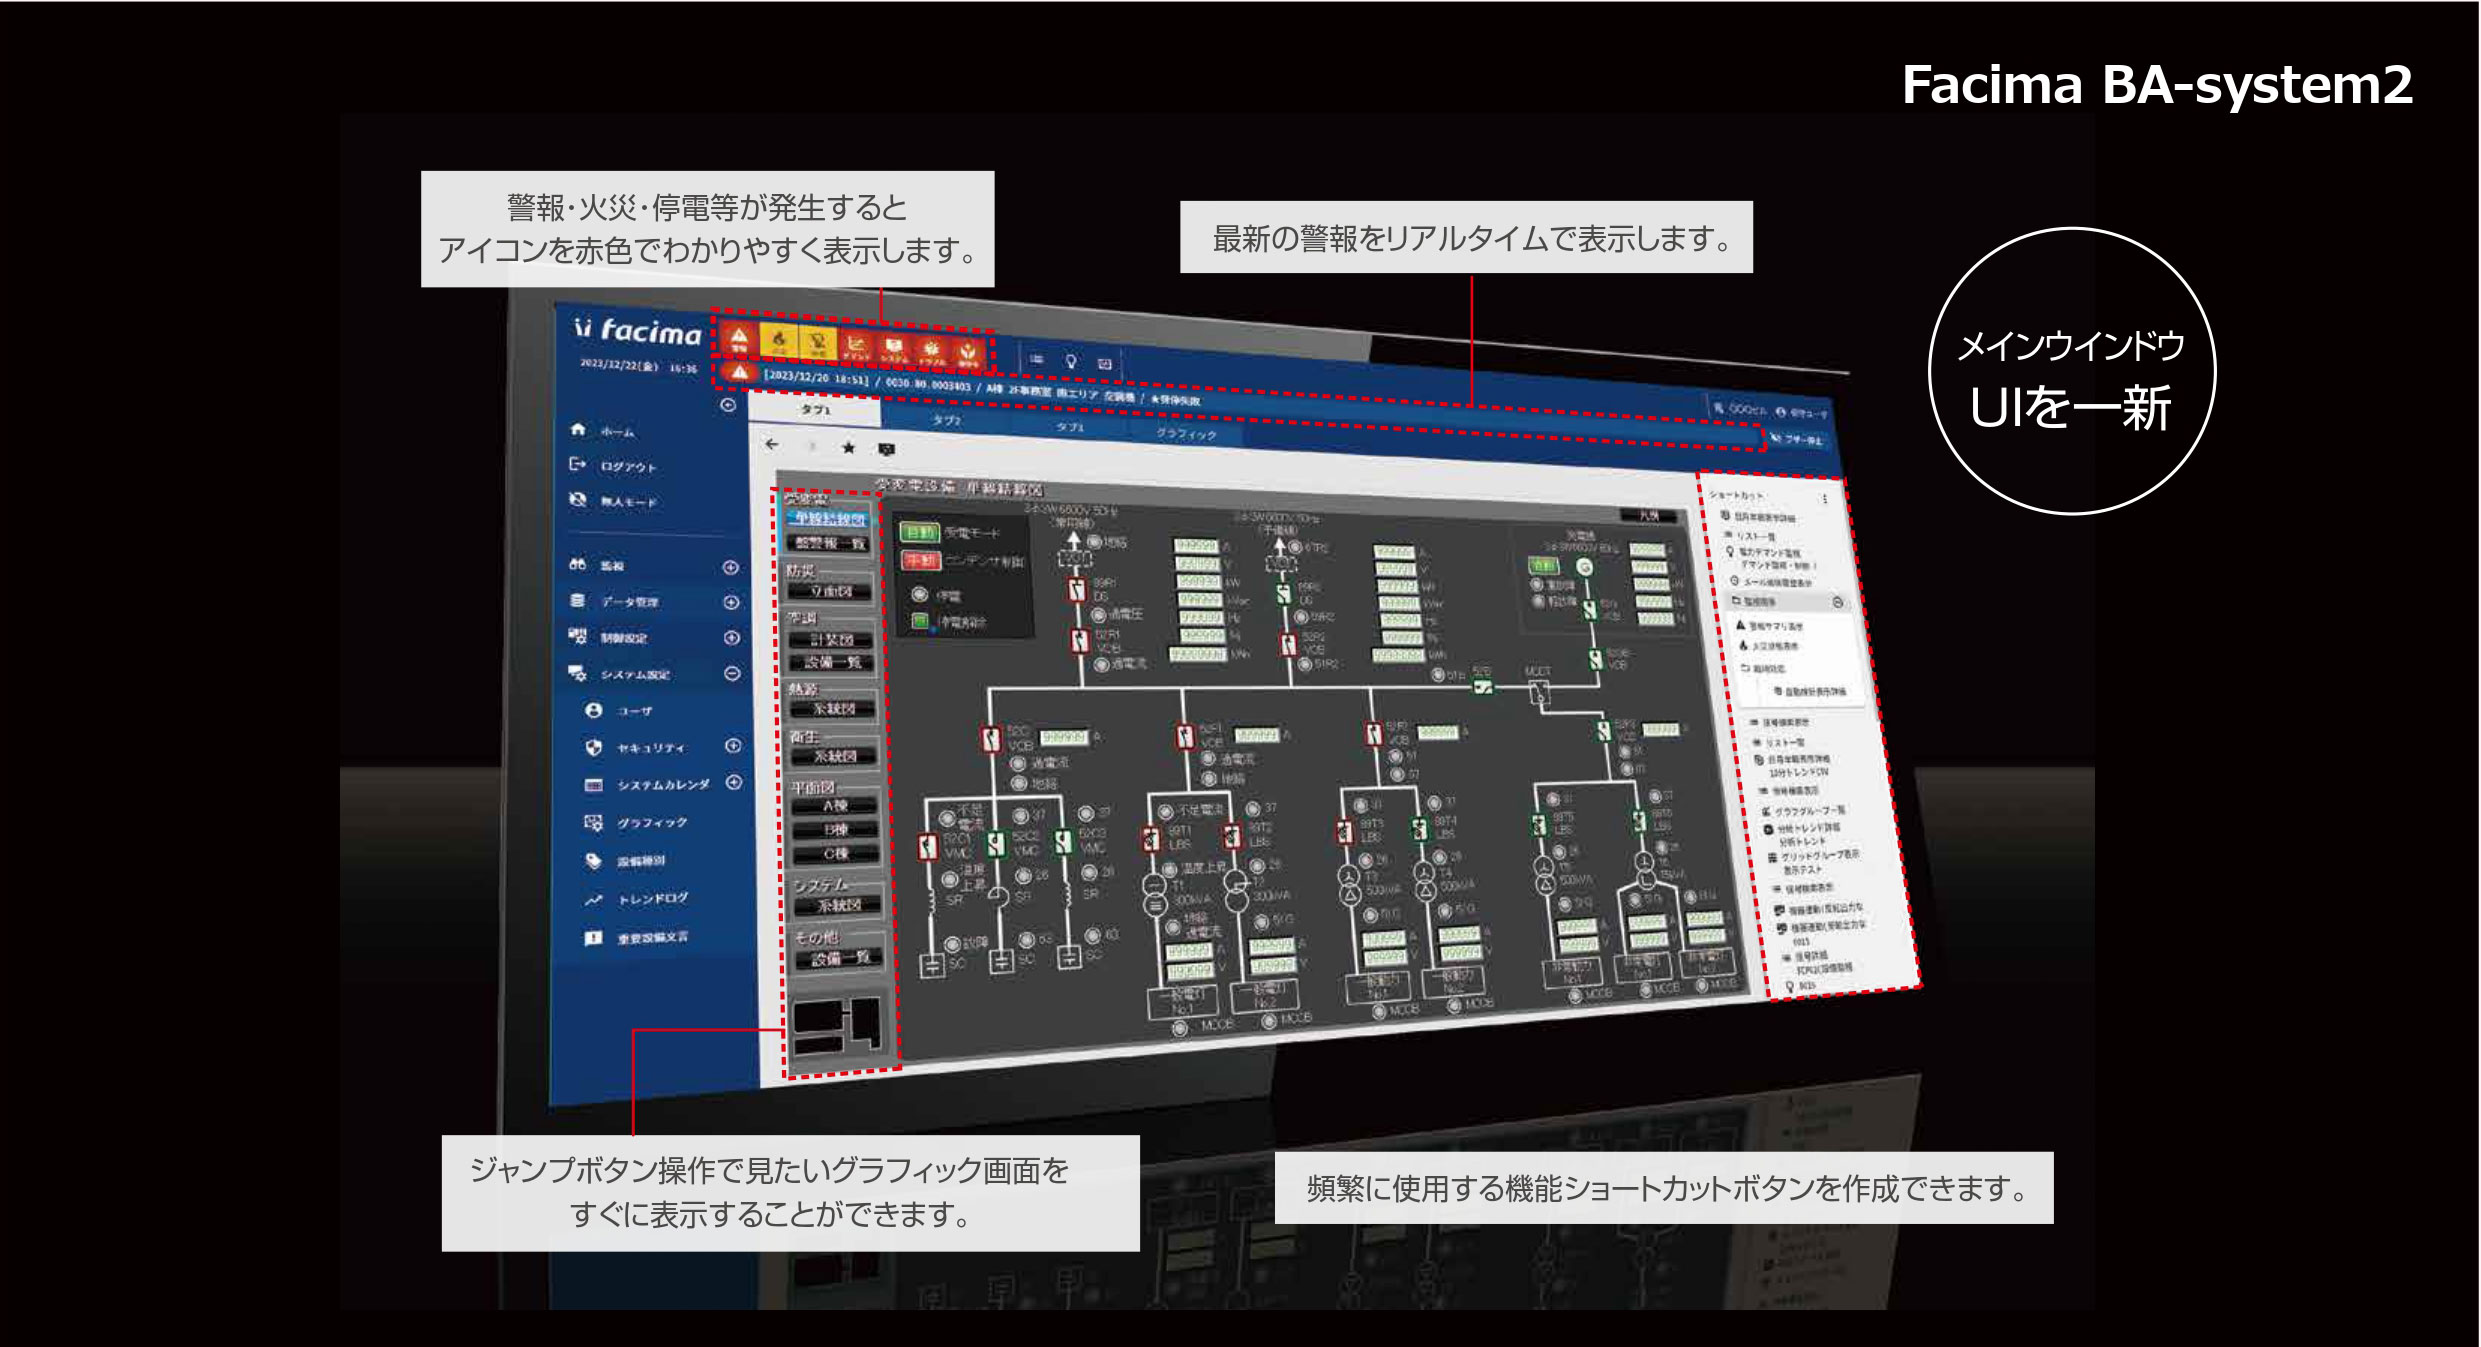The image size is (2481, 1347).
Task: Open the red システム status icon
Action: [893, 348]
